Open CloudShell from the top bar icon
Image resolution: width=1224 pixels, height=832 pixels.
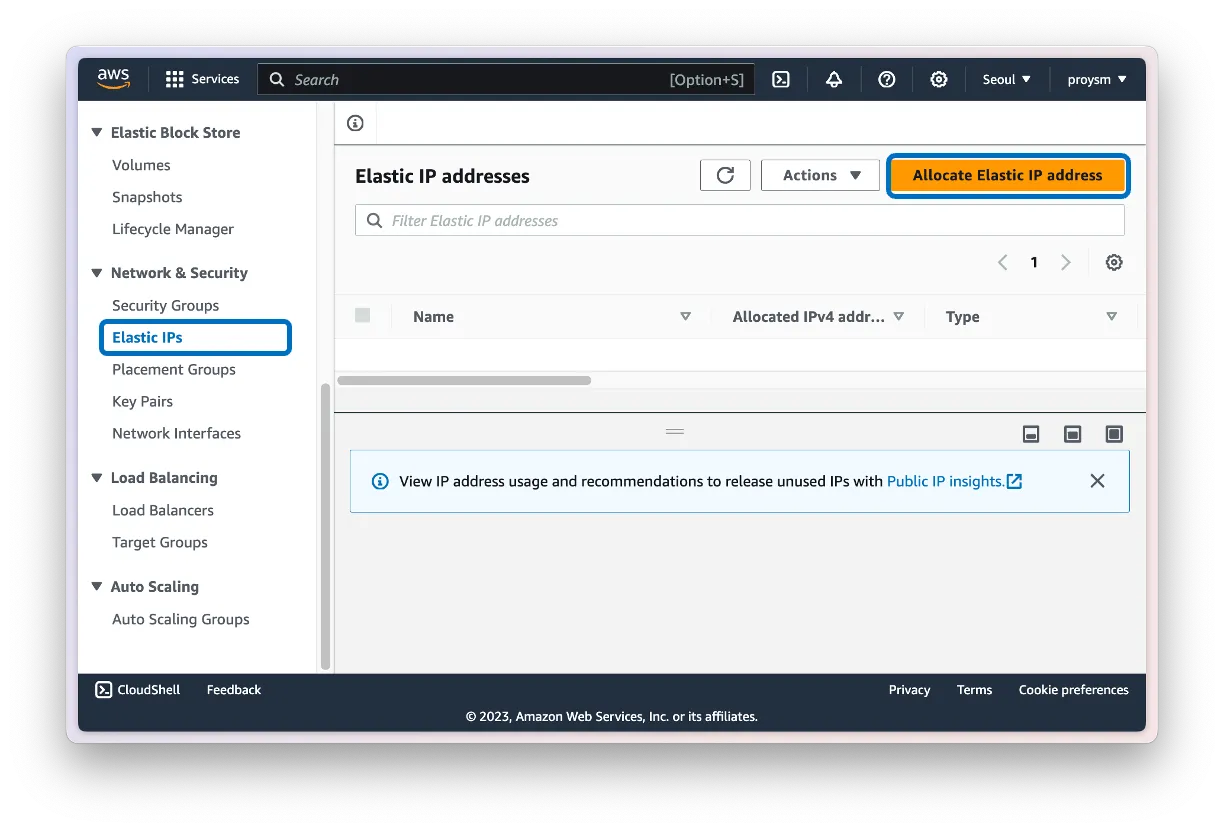pos(781,79)
